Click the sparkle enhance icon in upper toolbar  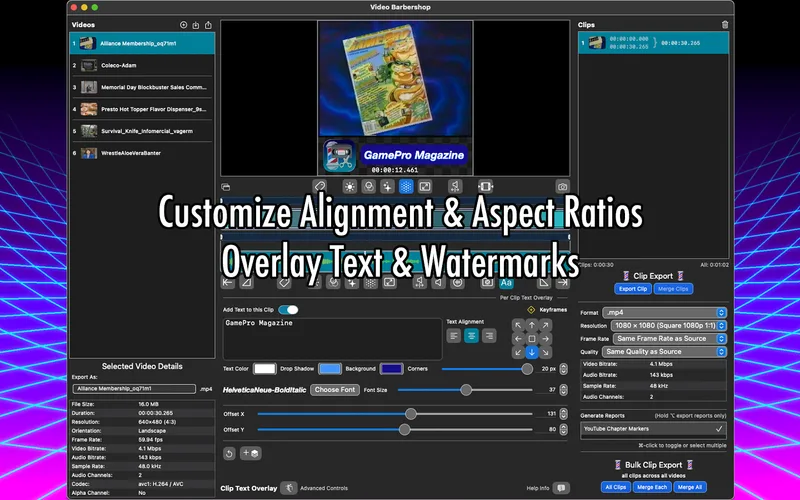(387, 187)
